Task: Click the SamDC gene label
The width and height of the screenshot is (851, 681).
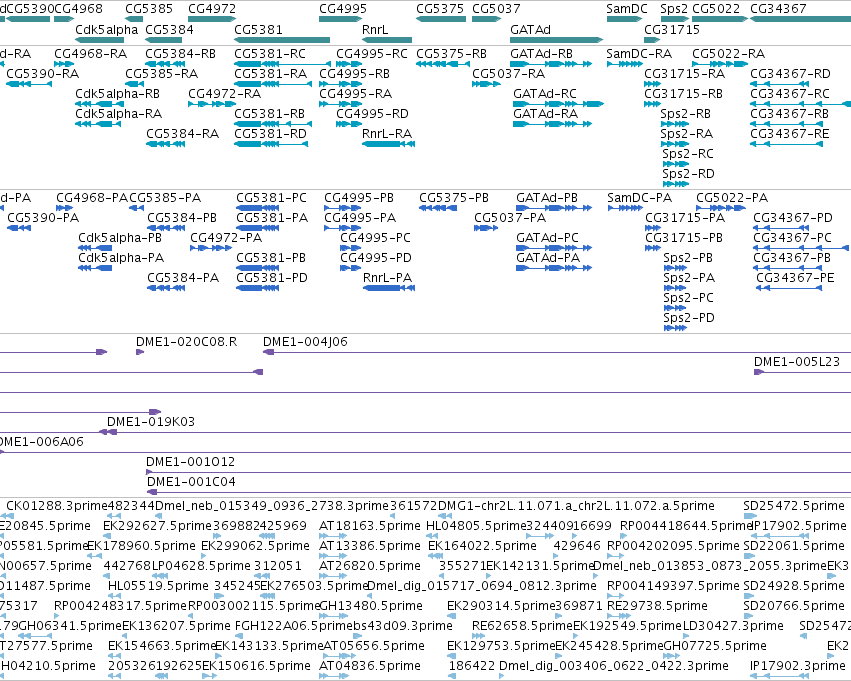Action: click(x=627, y=9)
